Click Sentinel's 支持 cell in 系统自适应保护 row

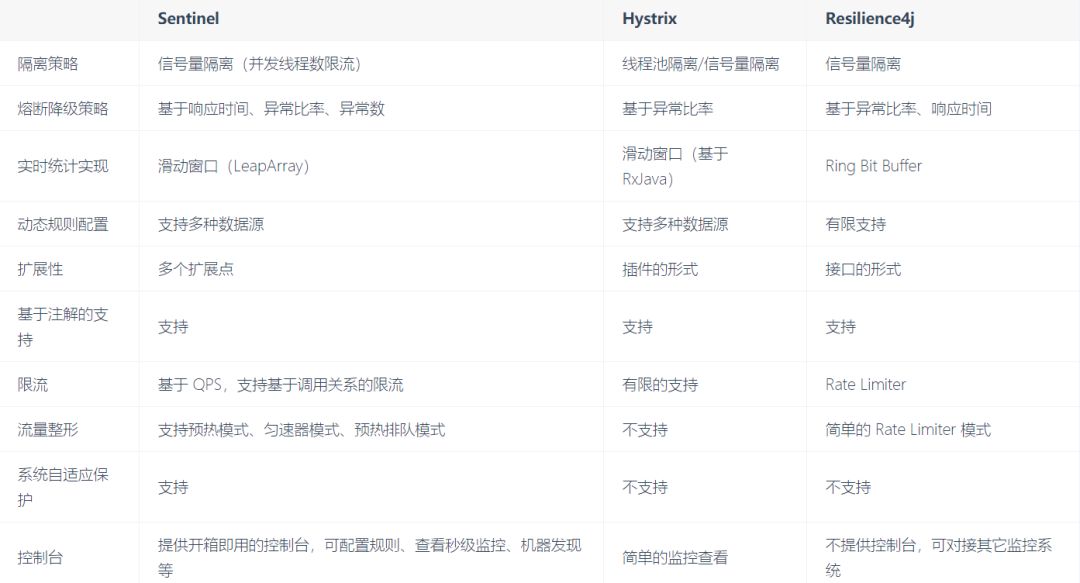(x=173, y=487)
